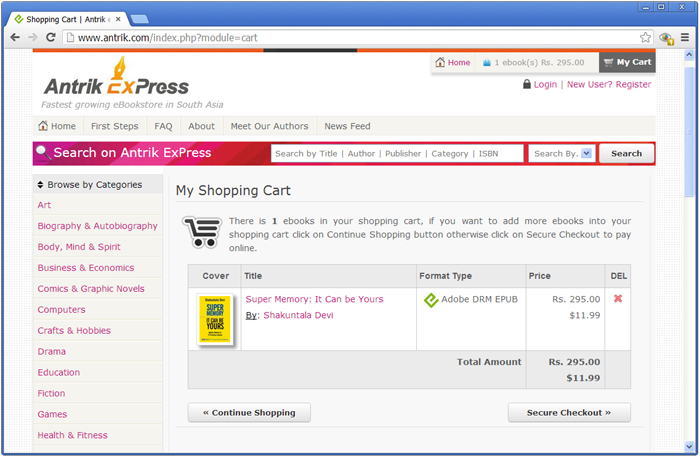Open Crafts & Hobbies category
This screenshot has height=458, width=700.
[74, 331]
